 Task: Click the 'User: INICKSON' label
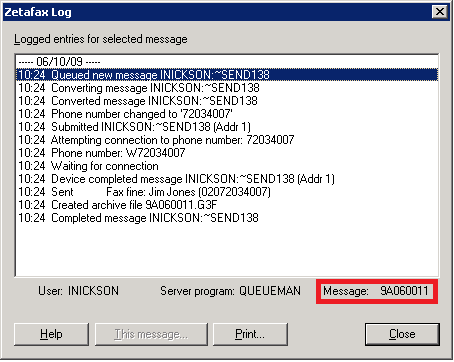pyautogui.click(x=78, y=291)
